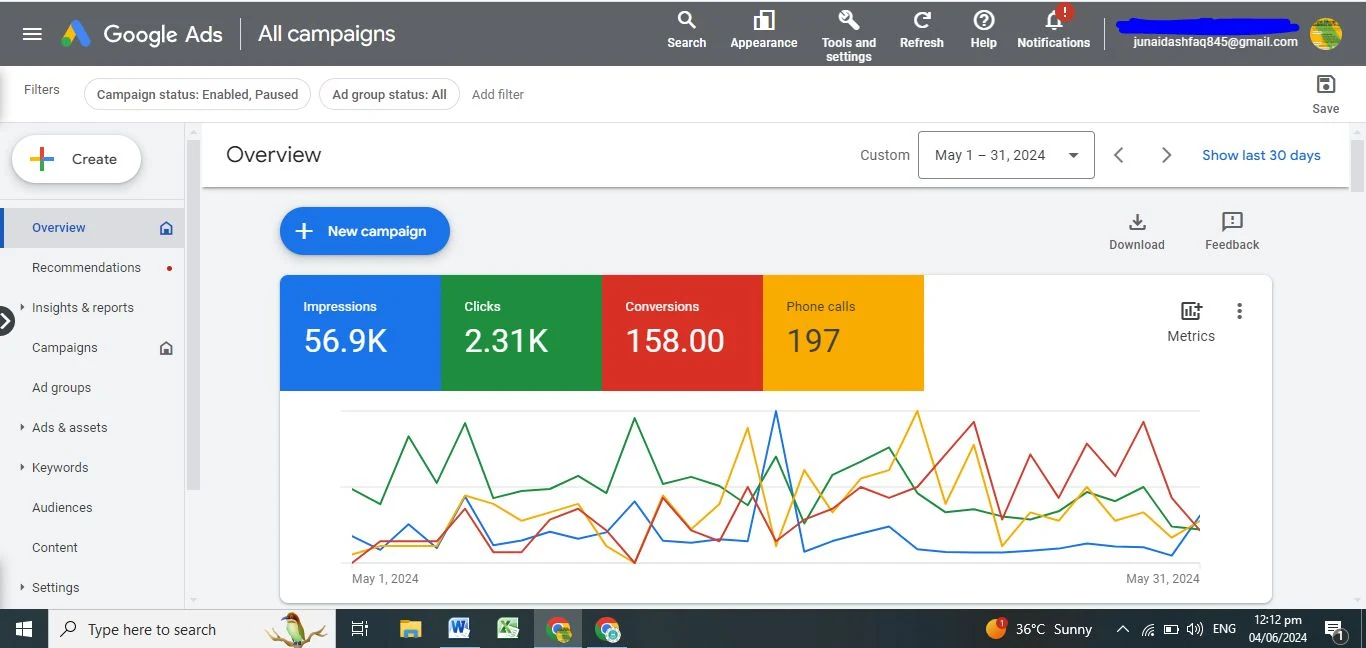This screenshot has height=648, width=1366.
Task: Open the scorecard three-dot menu
Action: (x=1240, y=311)
